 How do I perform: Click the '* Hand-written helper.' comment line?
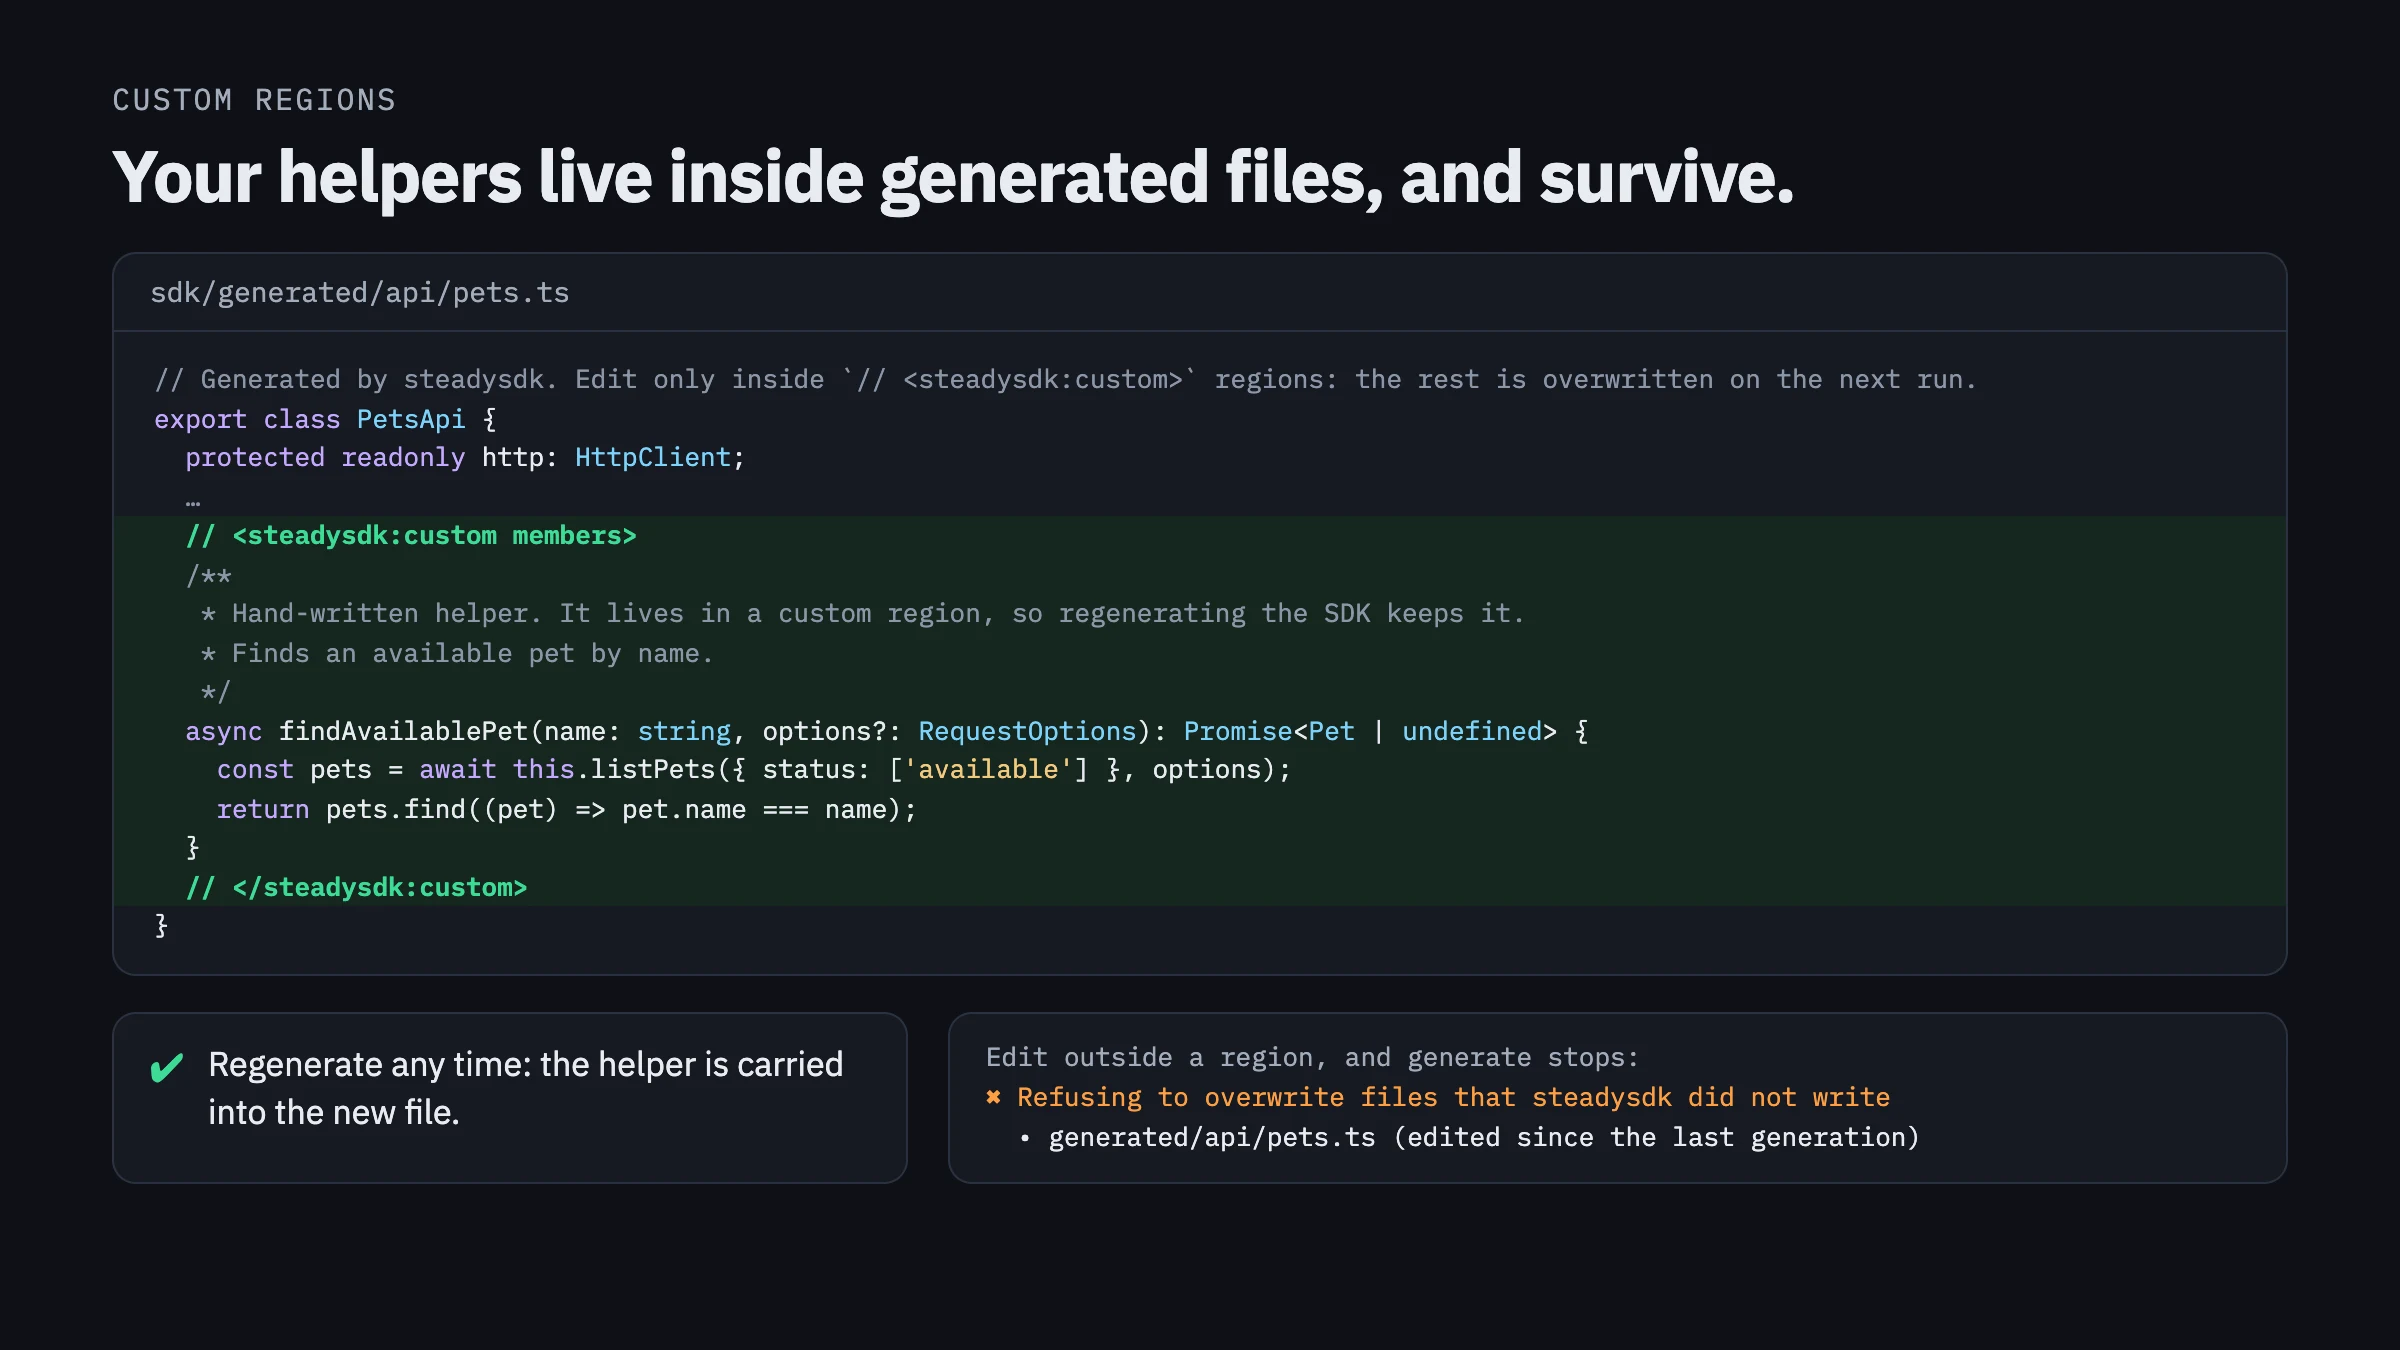click(862, 614)
